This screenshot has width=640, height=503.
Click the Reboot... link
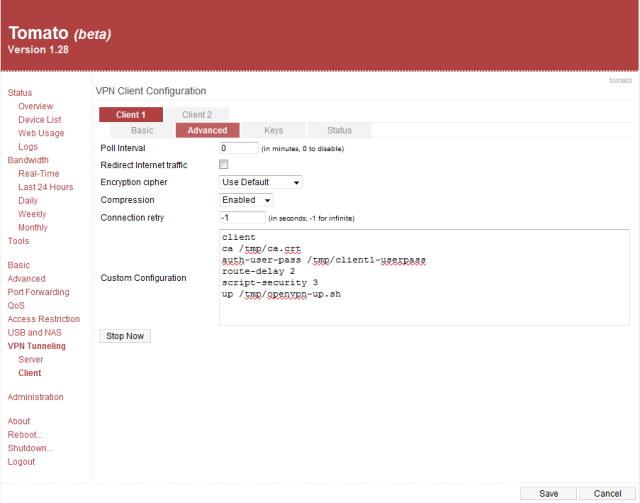pyautogui.click(x=25, y=434)
